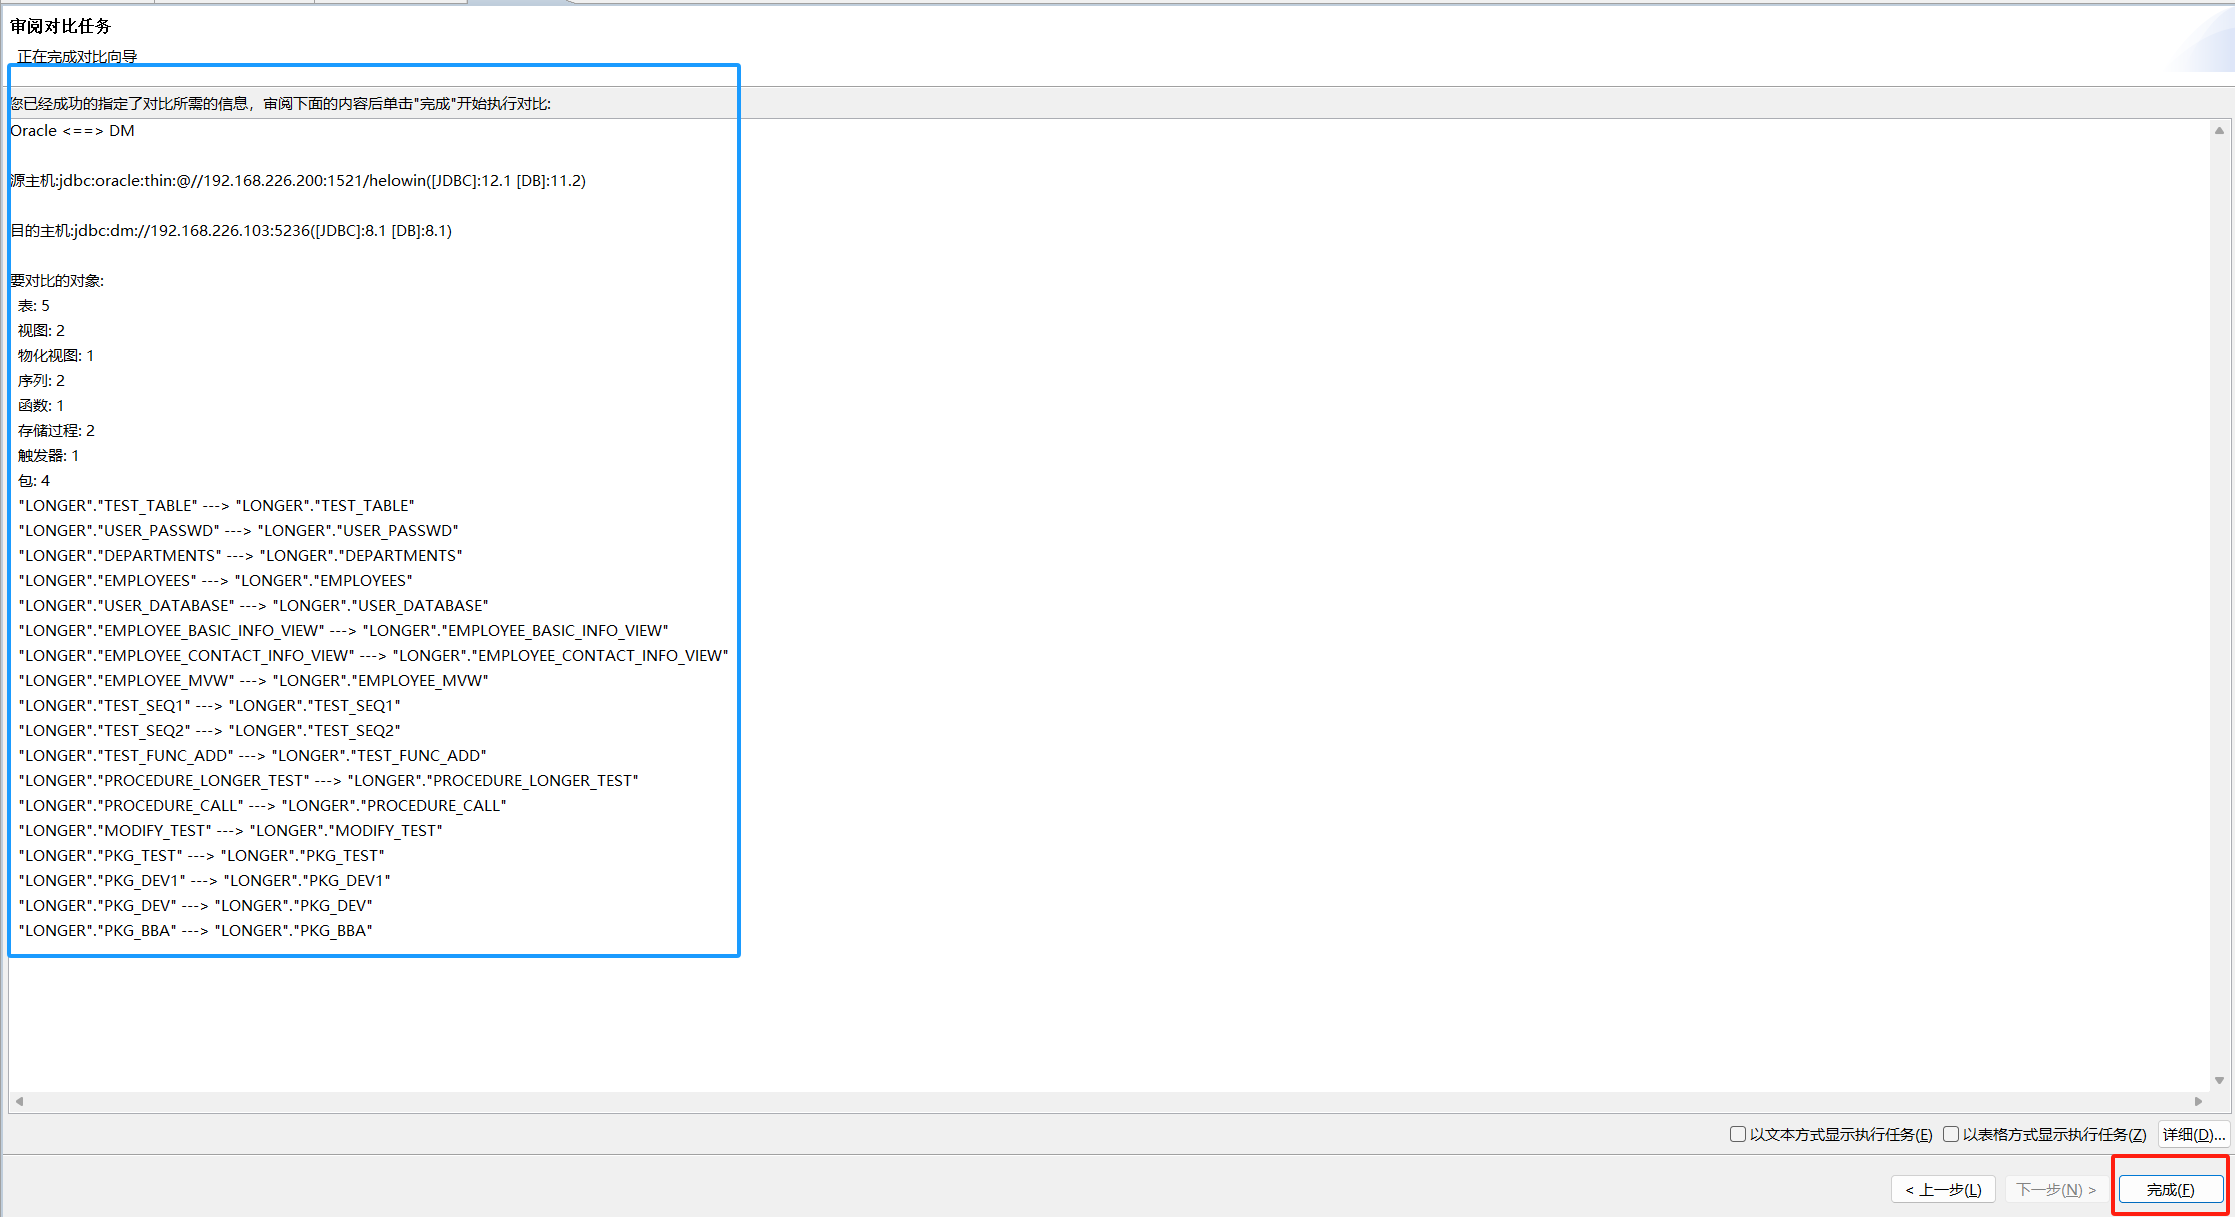2235x1217 pixels.
Task: Click the horizontal scrollbar left arrow
Action: (19, 1101)
